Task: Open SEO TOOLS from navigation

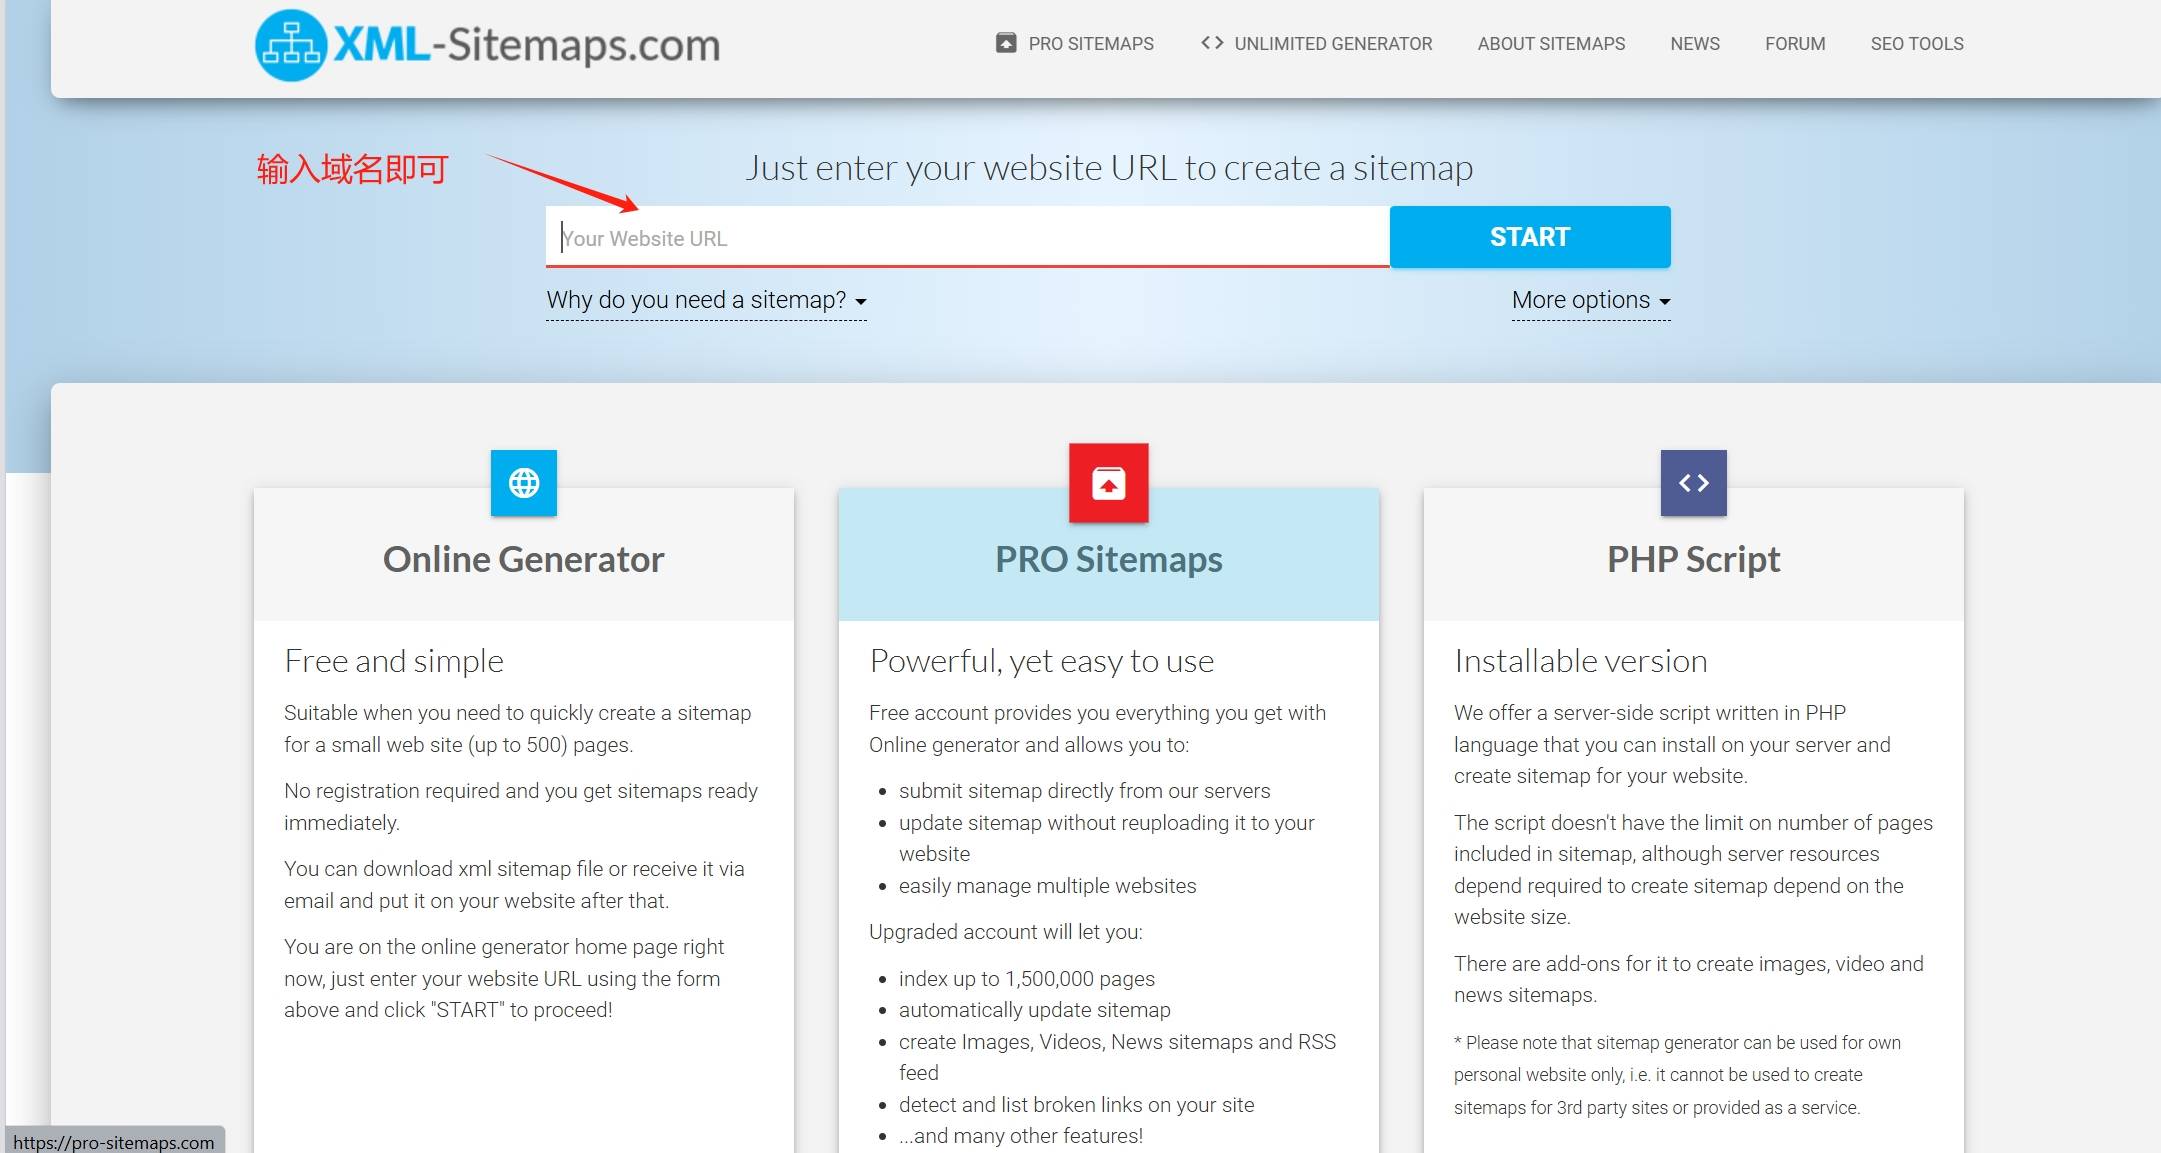Action: pos(1917,44)
